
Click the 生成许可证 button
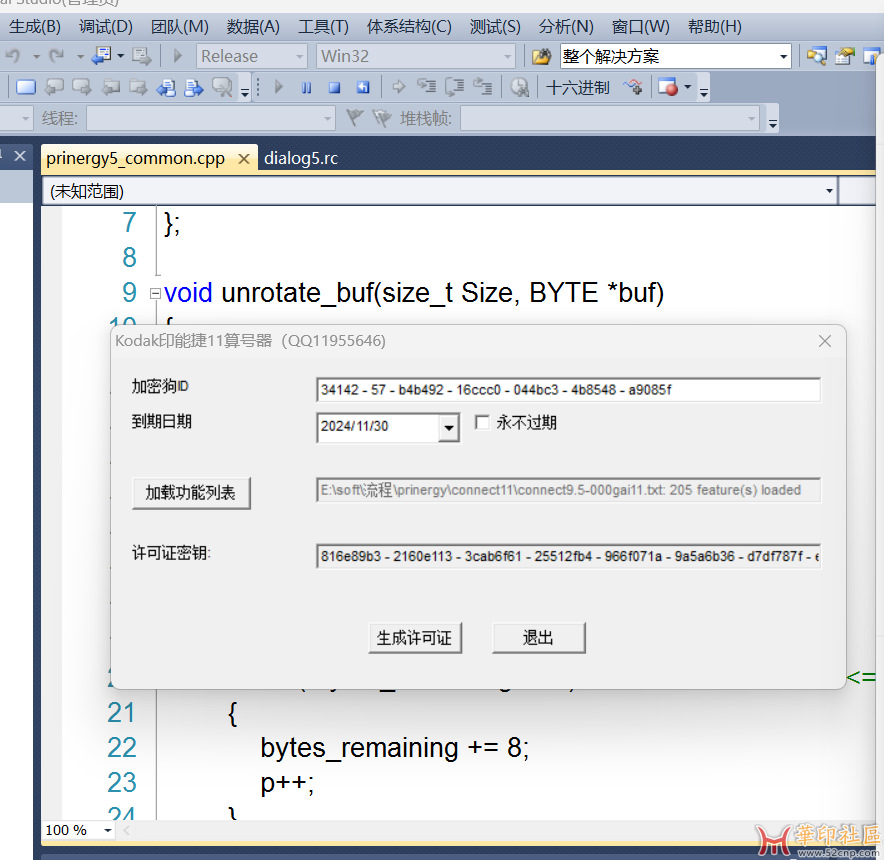(414, 638)
